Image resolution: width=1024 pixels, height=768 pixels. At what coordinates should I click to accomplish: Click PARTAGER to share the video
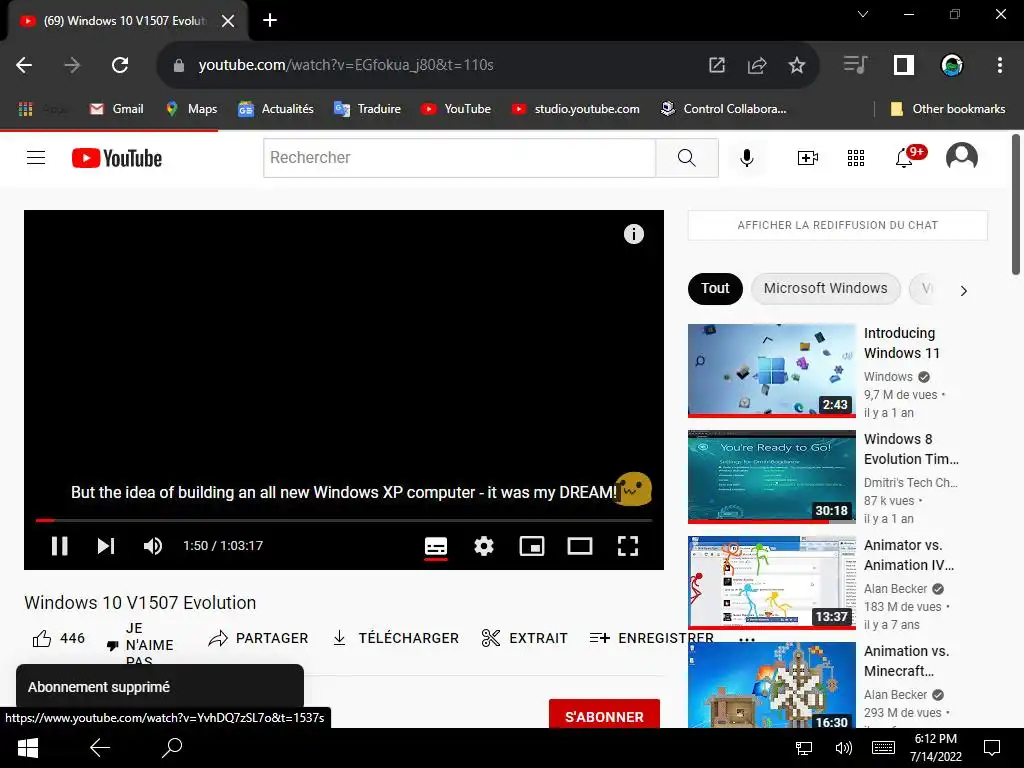click(258, 638)
